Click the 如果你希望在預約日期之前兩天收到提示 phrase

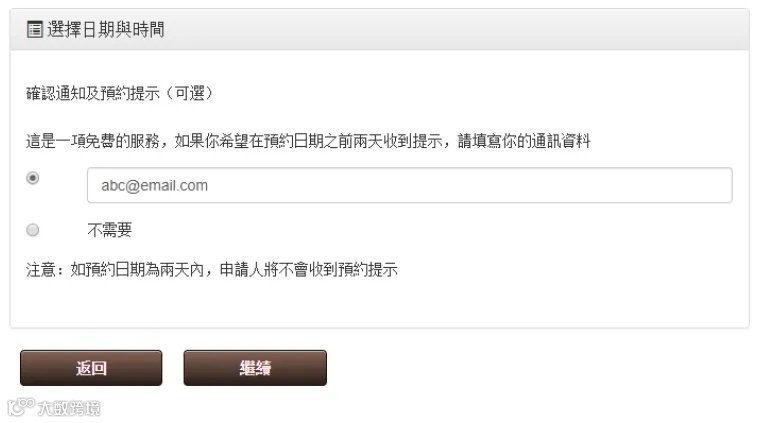click(308, 141)
